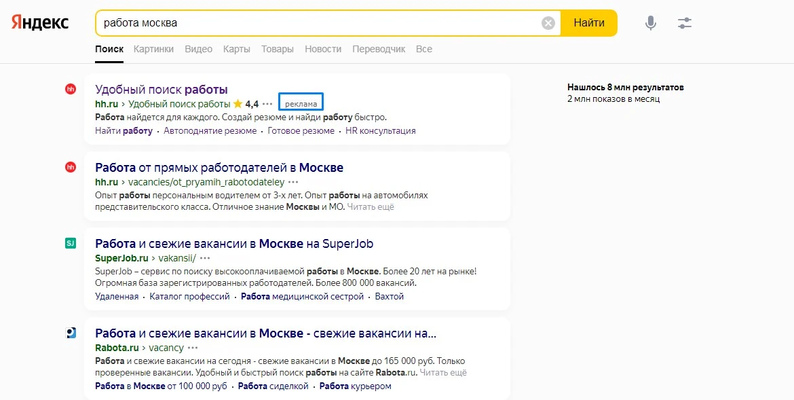Click the Удобный поиск работы breadcrumb after hh.ru
Screen dimensions: 794x400
pyautogui.click(x=179, y=104)
